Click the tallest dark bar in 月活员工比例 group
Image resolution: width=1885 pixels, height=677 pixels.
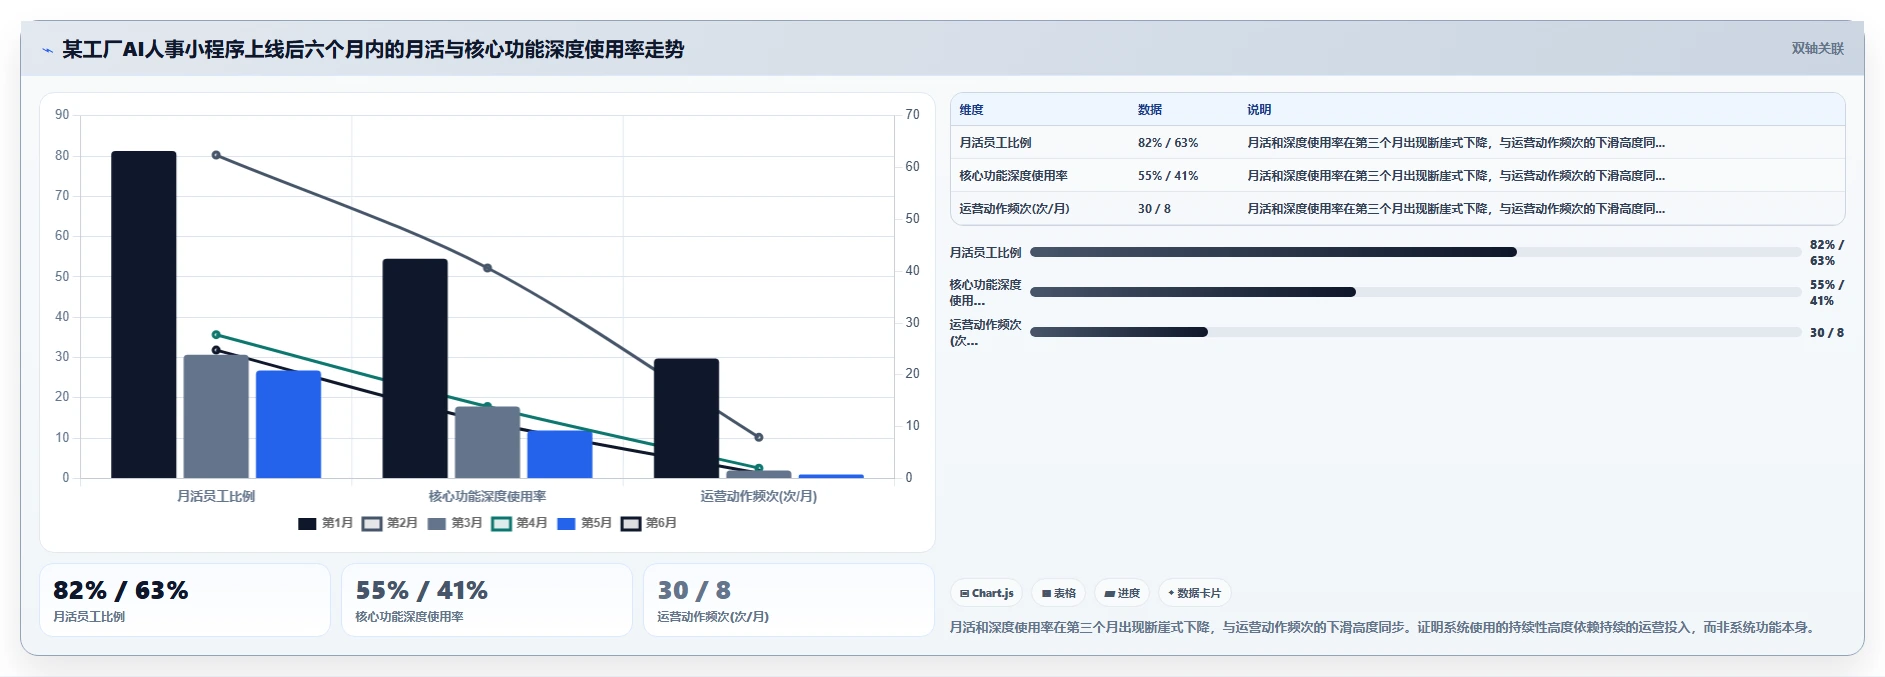144,314
